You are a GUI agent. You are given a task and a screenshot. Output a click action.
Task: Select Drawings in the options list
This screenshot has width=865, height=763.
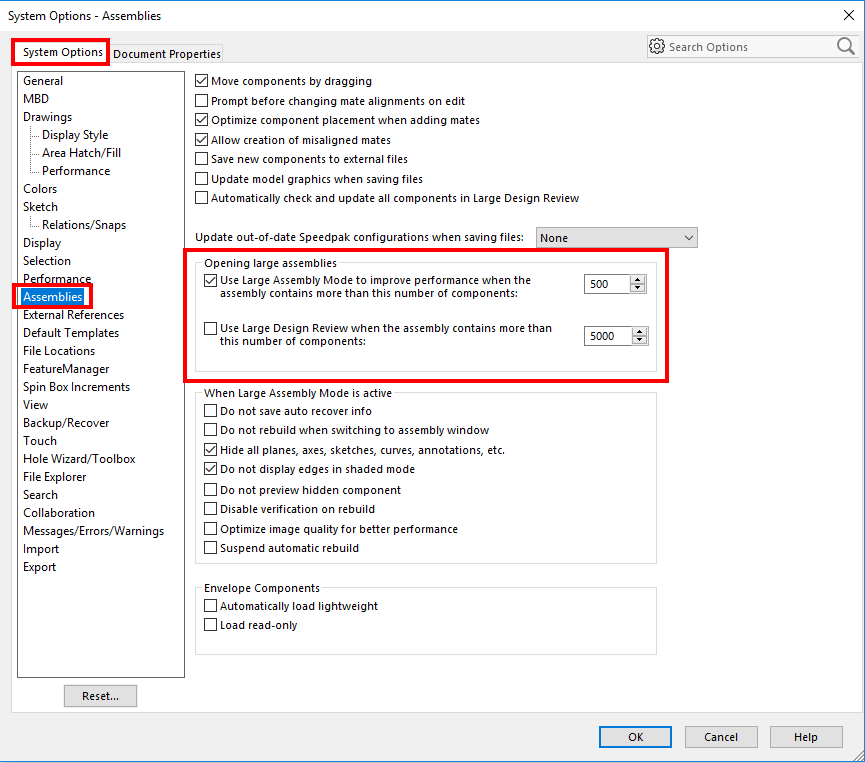pyautogui.click(x=47, y=117)
